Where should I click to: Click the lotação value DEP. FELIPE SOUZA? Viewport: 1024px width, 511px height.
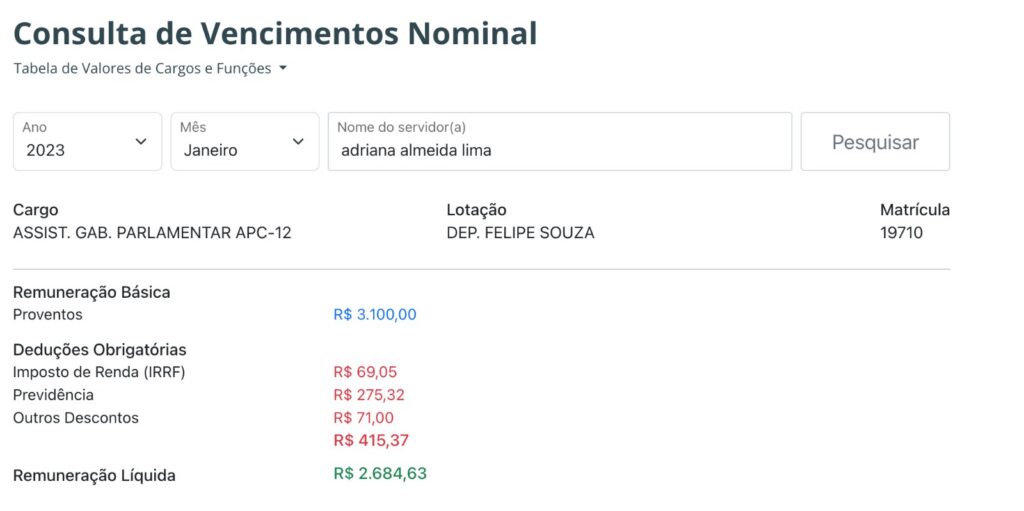pos(520,233)
